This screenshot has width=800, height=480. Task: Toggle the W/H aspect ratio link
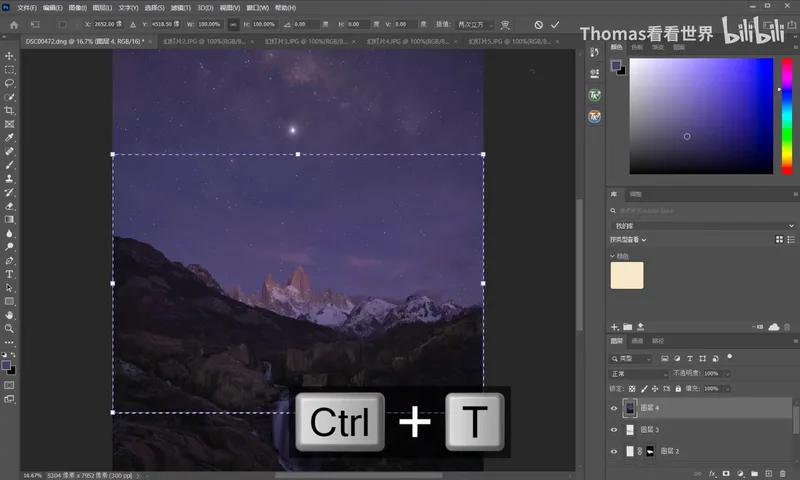click(233, 24)
